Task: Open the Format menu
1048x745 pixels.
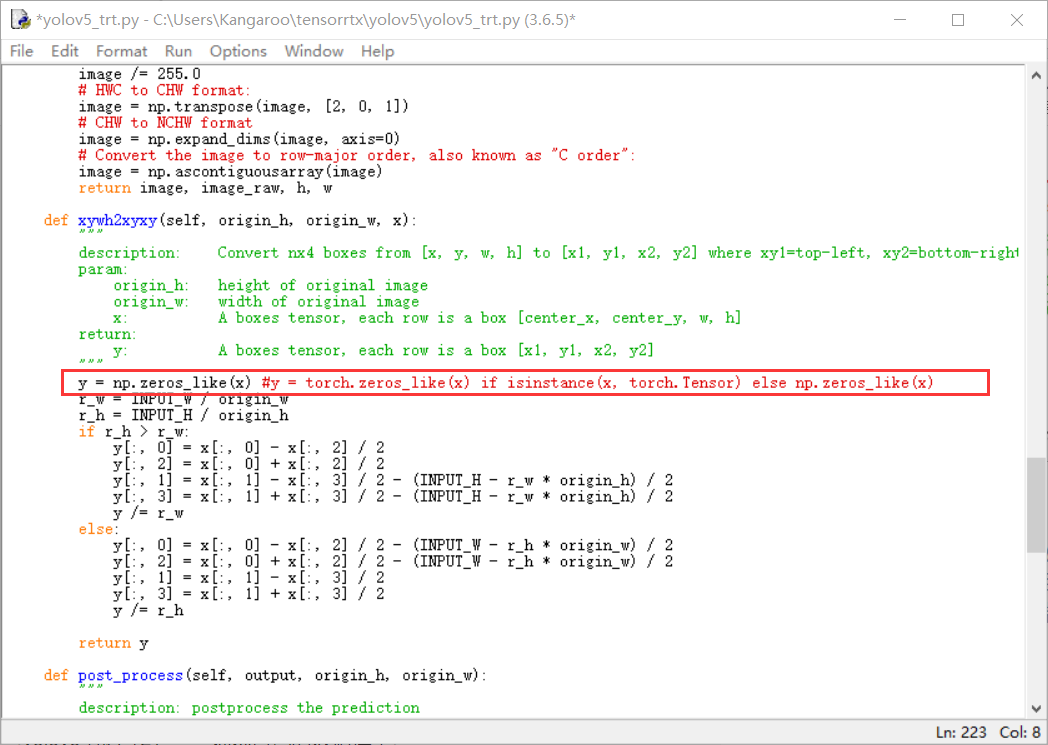Action: (x=121, y=51)
